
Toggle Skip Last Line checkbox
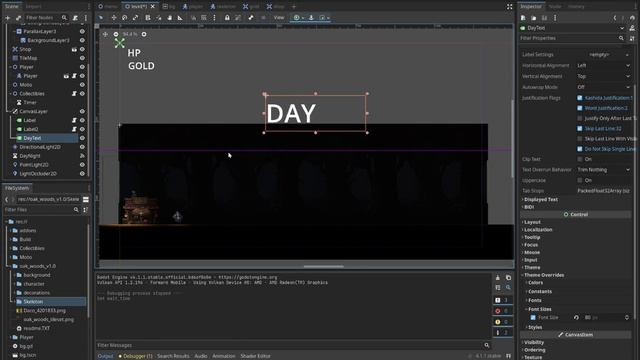(x=580, y=129)
